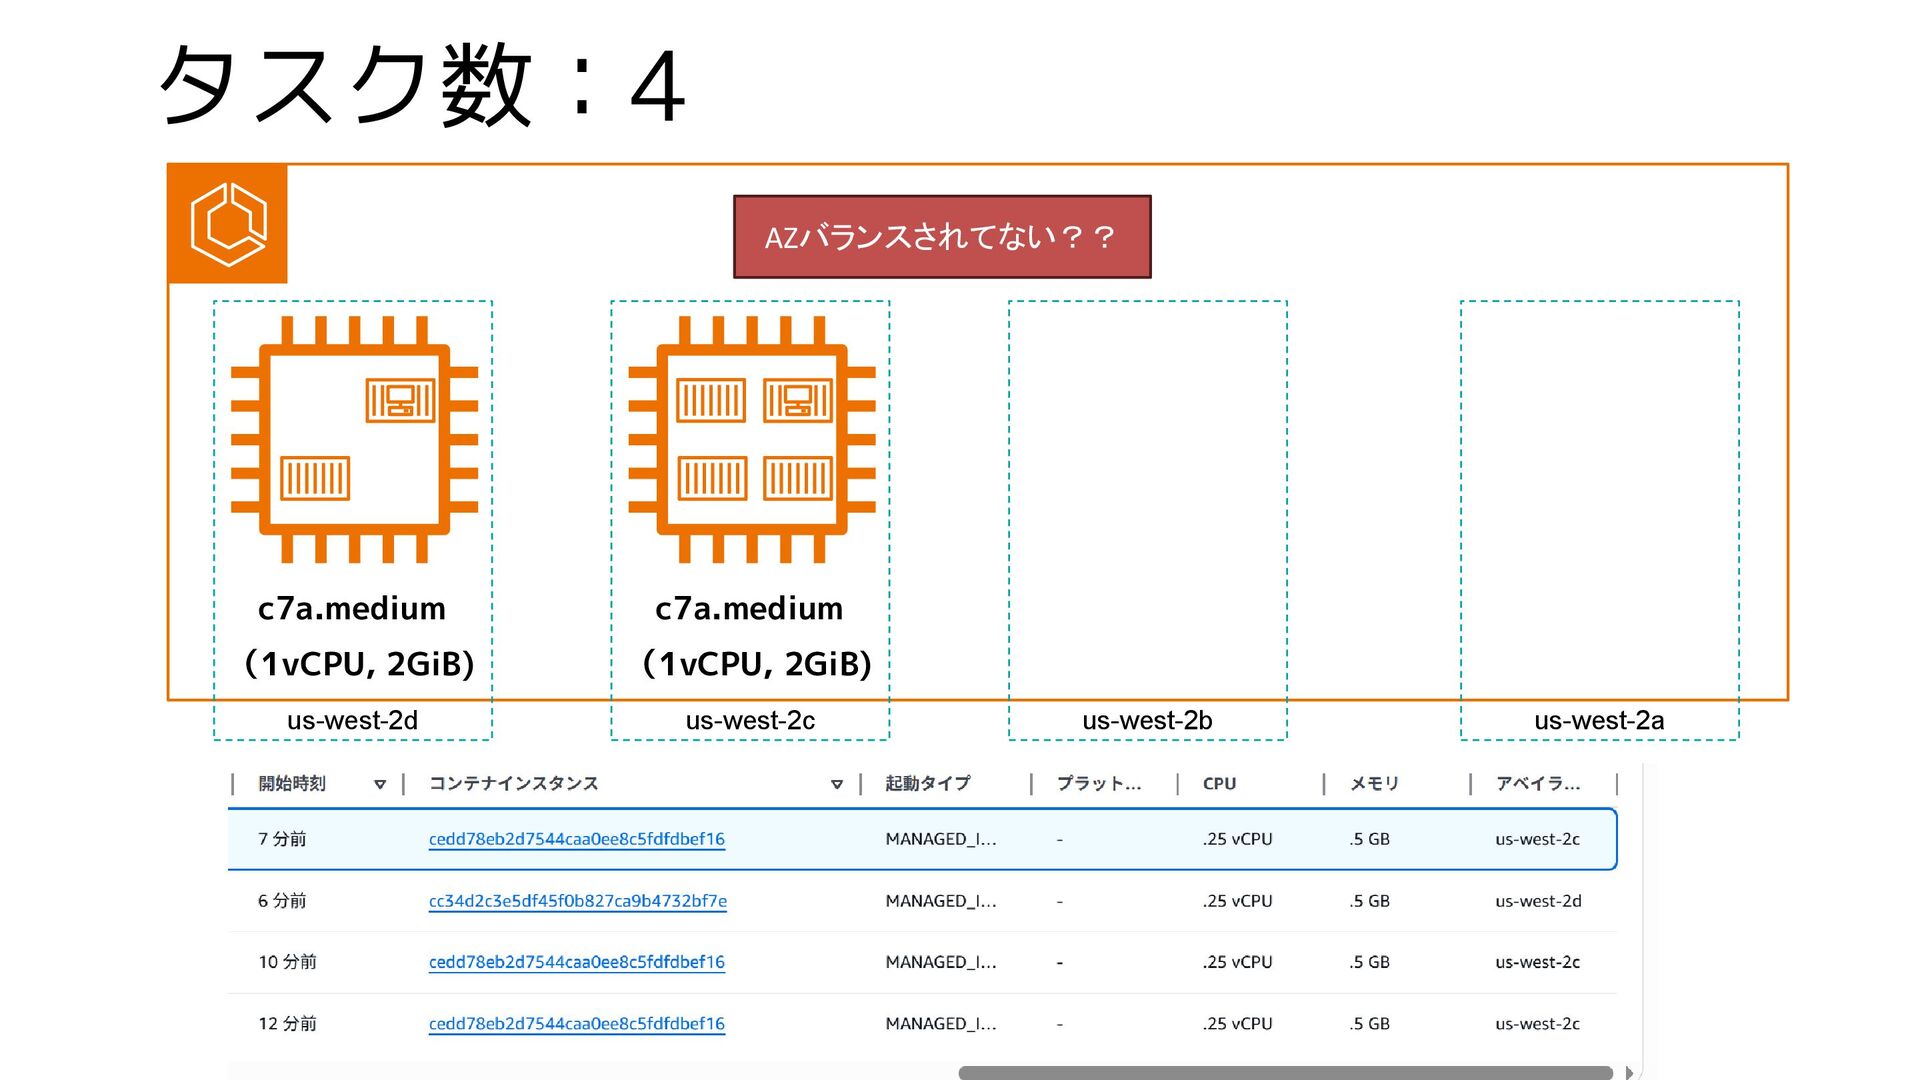This screenshot has height=1080, width=1920.
Task: Click the CPU column header
Action: point(1219,784)
